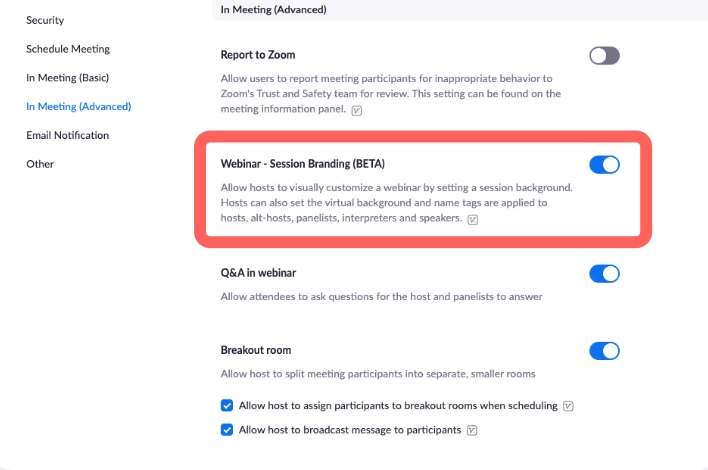
Task: Go to Schedule Meeting in sidebar
Action: click(x=68, y=49)
